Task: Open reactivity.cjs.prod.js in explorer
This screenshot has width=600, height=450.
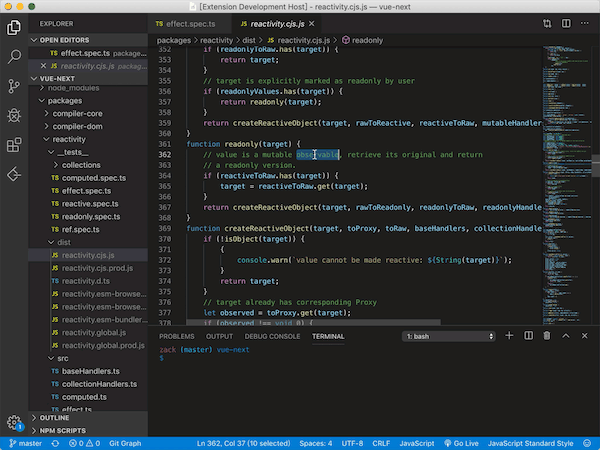Action: point(88,268)
